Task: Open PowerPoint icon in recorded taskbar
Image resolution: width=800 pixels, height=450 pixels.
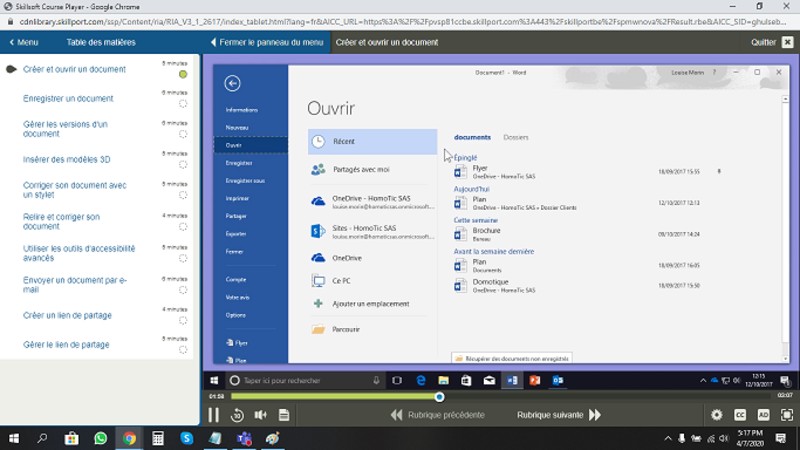Action: coord(535,381)
